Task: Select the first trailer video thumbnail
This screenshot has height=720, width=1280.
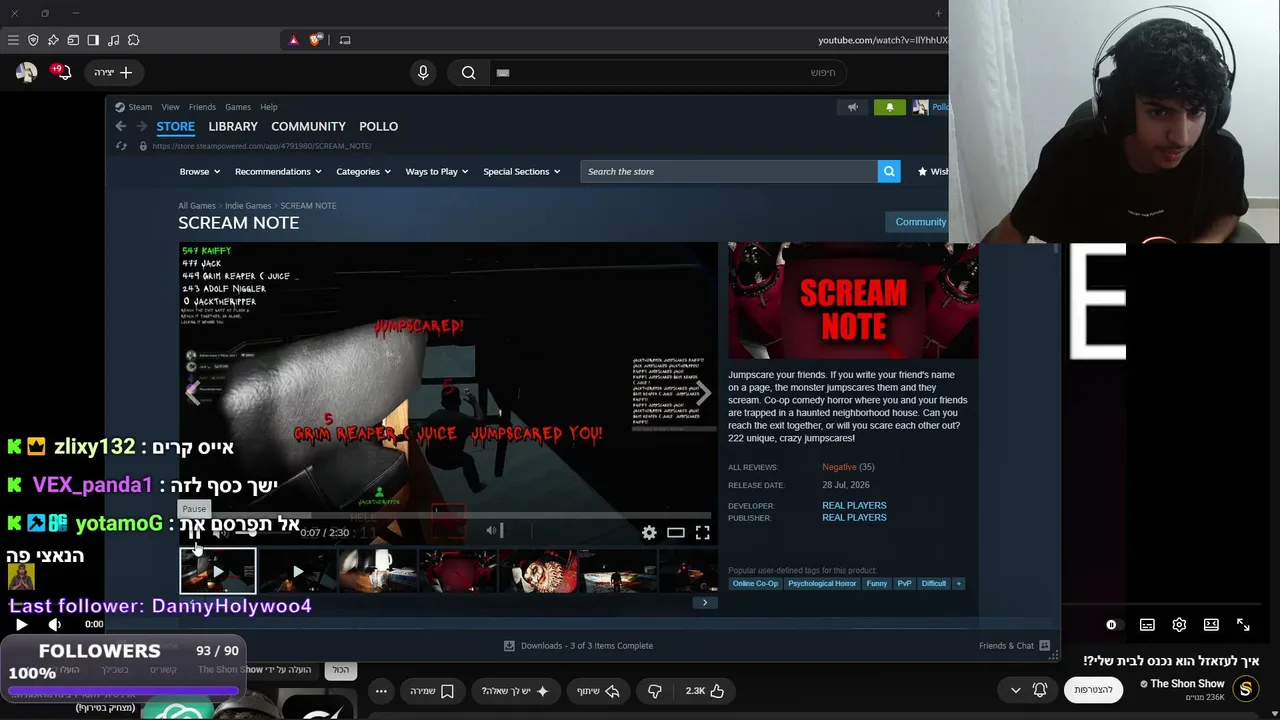Action: click(x=218, y=571)
